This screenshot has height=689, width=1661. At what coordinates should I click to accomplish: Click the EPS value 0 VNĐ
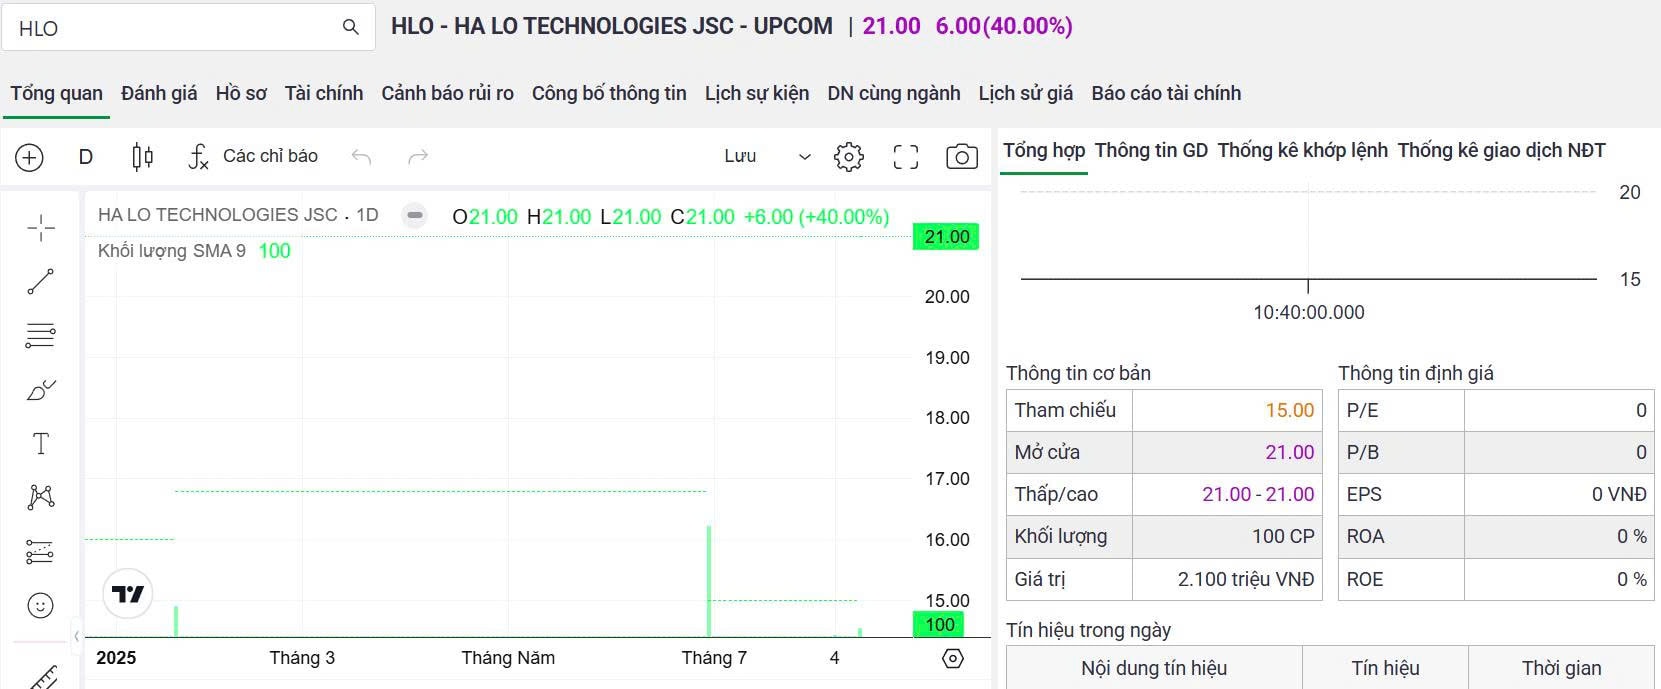pos(1619,495)
